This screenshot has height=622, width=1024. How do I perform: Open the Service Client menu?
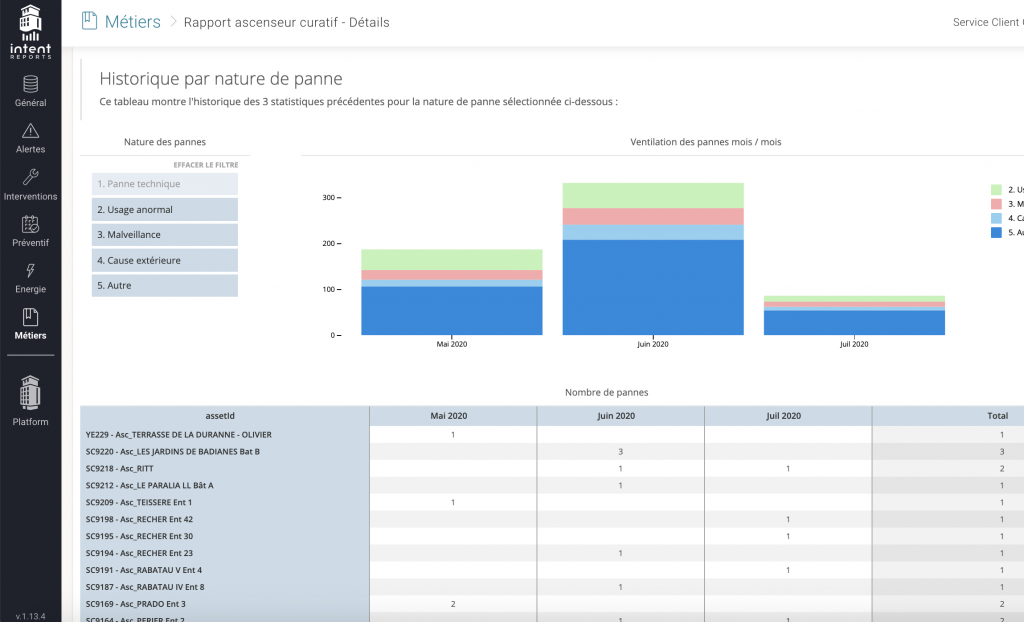click(987, 21)
